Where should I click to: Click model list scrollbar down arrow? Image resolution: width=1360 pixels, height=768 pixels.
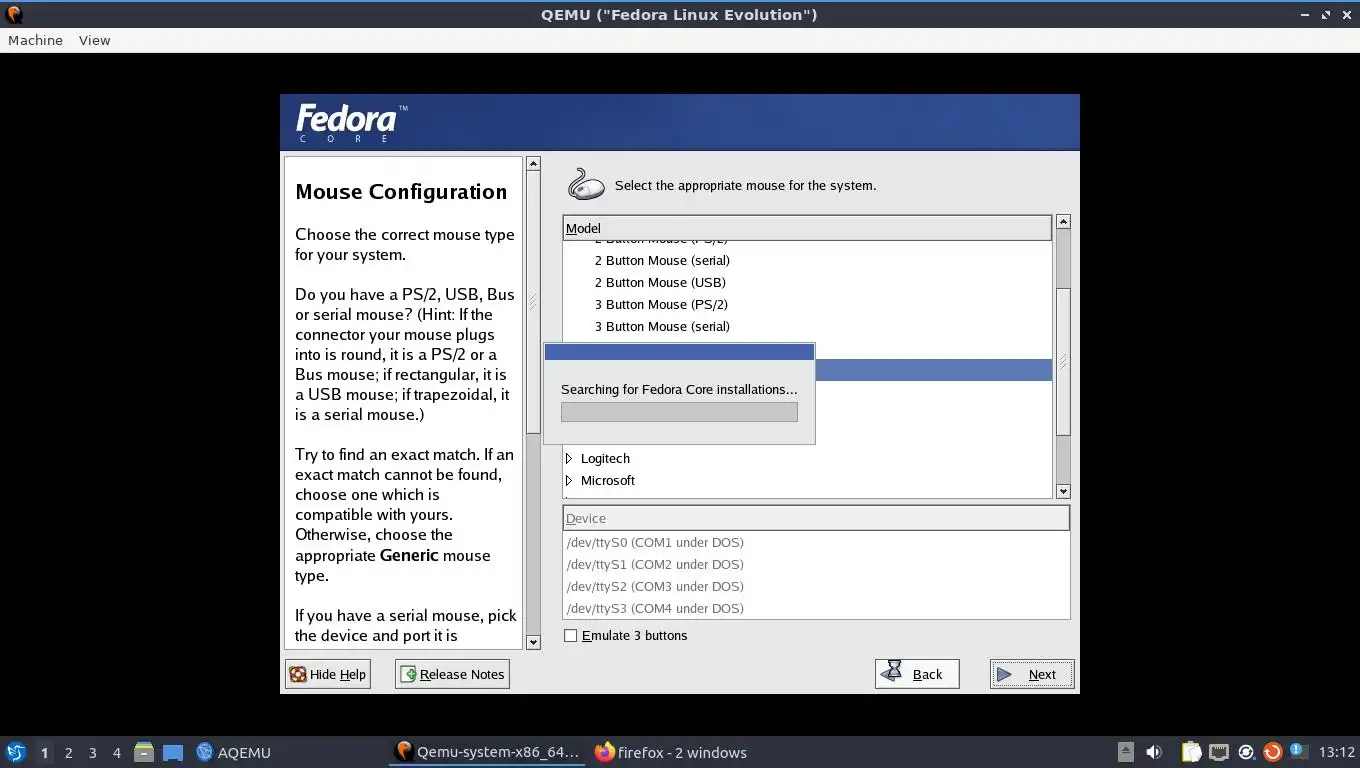click(x=1063, y=491)
